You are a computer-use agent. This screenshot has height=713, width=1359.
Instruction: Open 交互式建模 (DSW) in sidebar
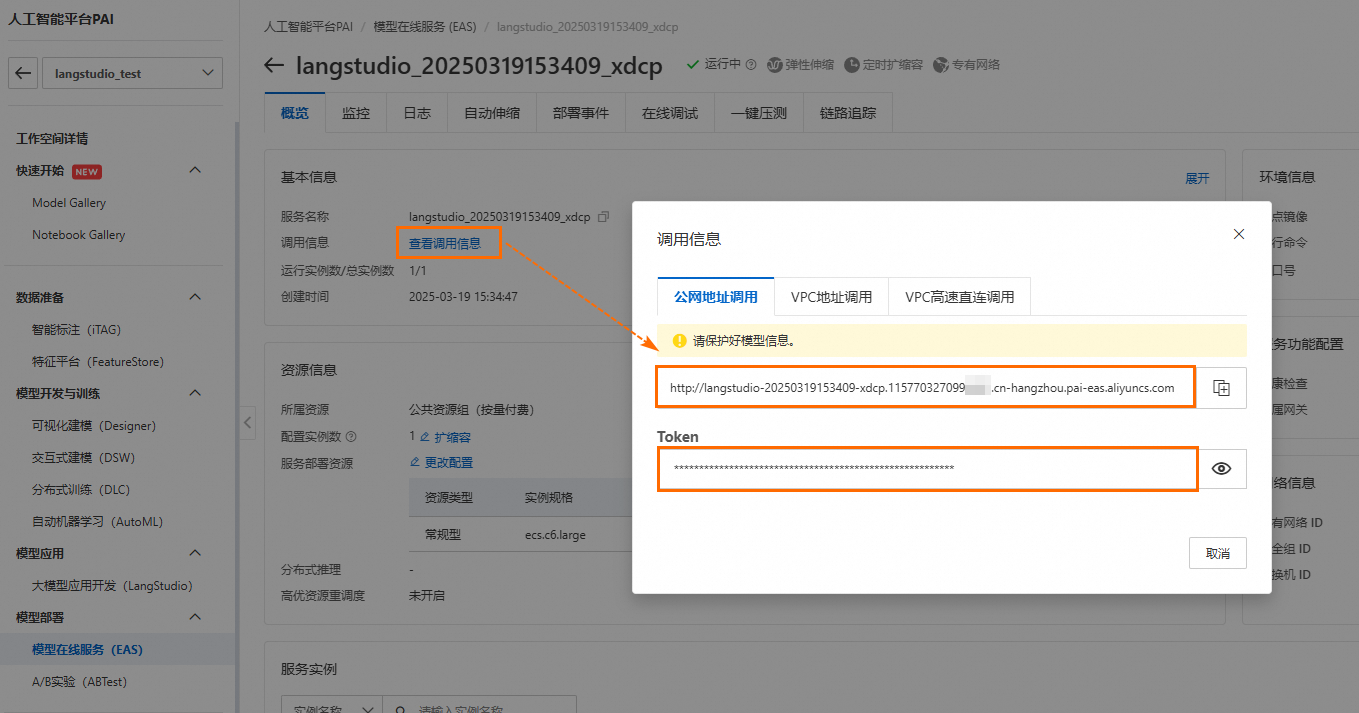pos(83,457)
